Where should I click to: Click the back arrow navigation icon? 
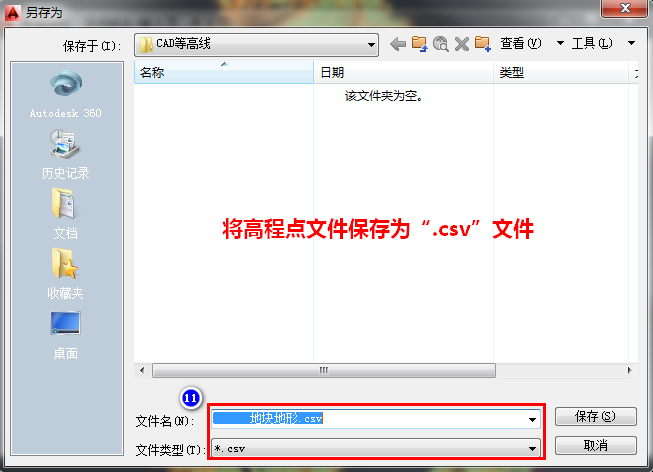pyautogui.click(x=398, y=44)
